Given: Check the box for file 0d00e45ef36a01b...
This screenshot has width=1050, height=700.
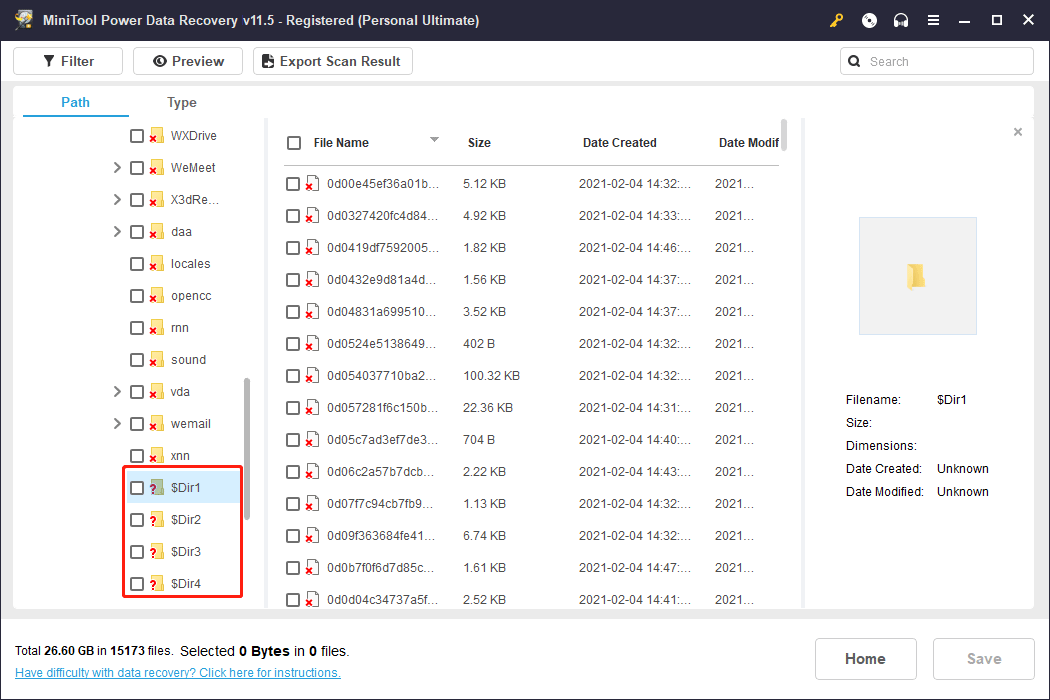Looking at the screenshot, I should [x=293, y=184].
